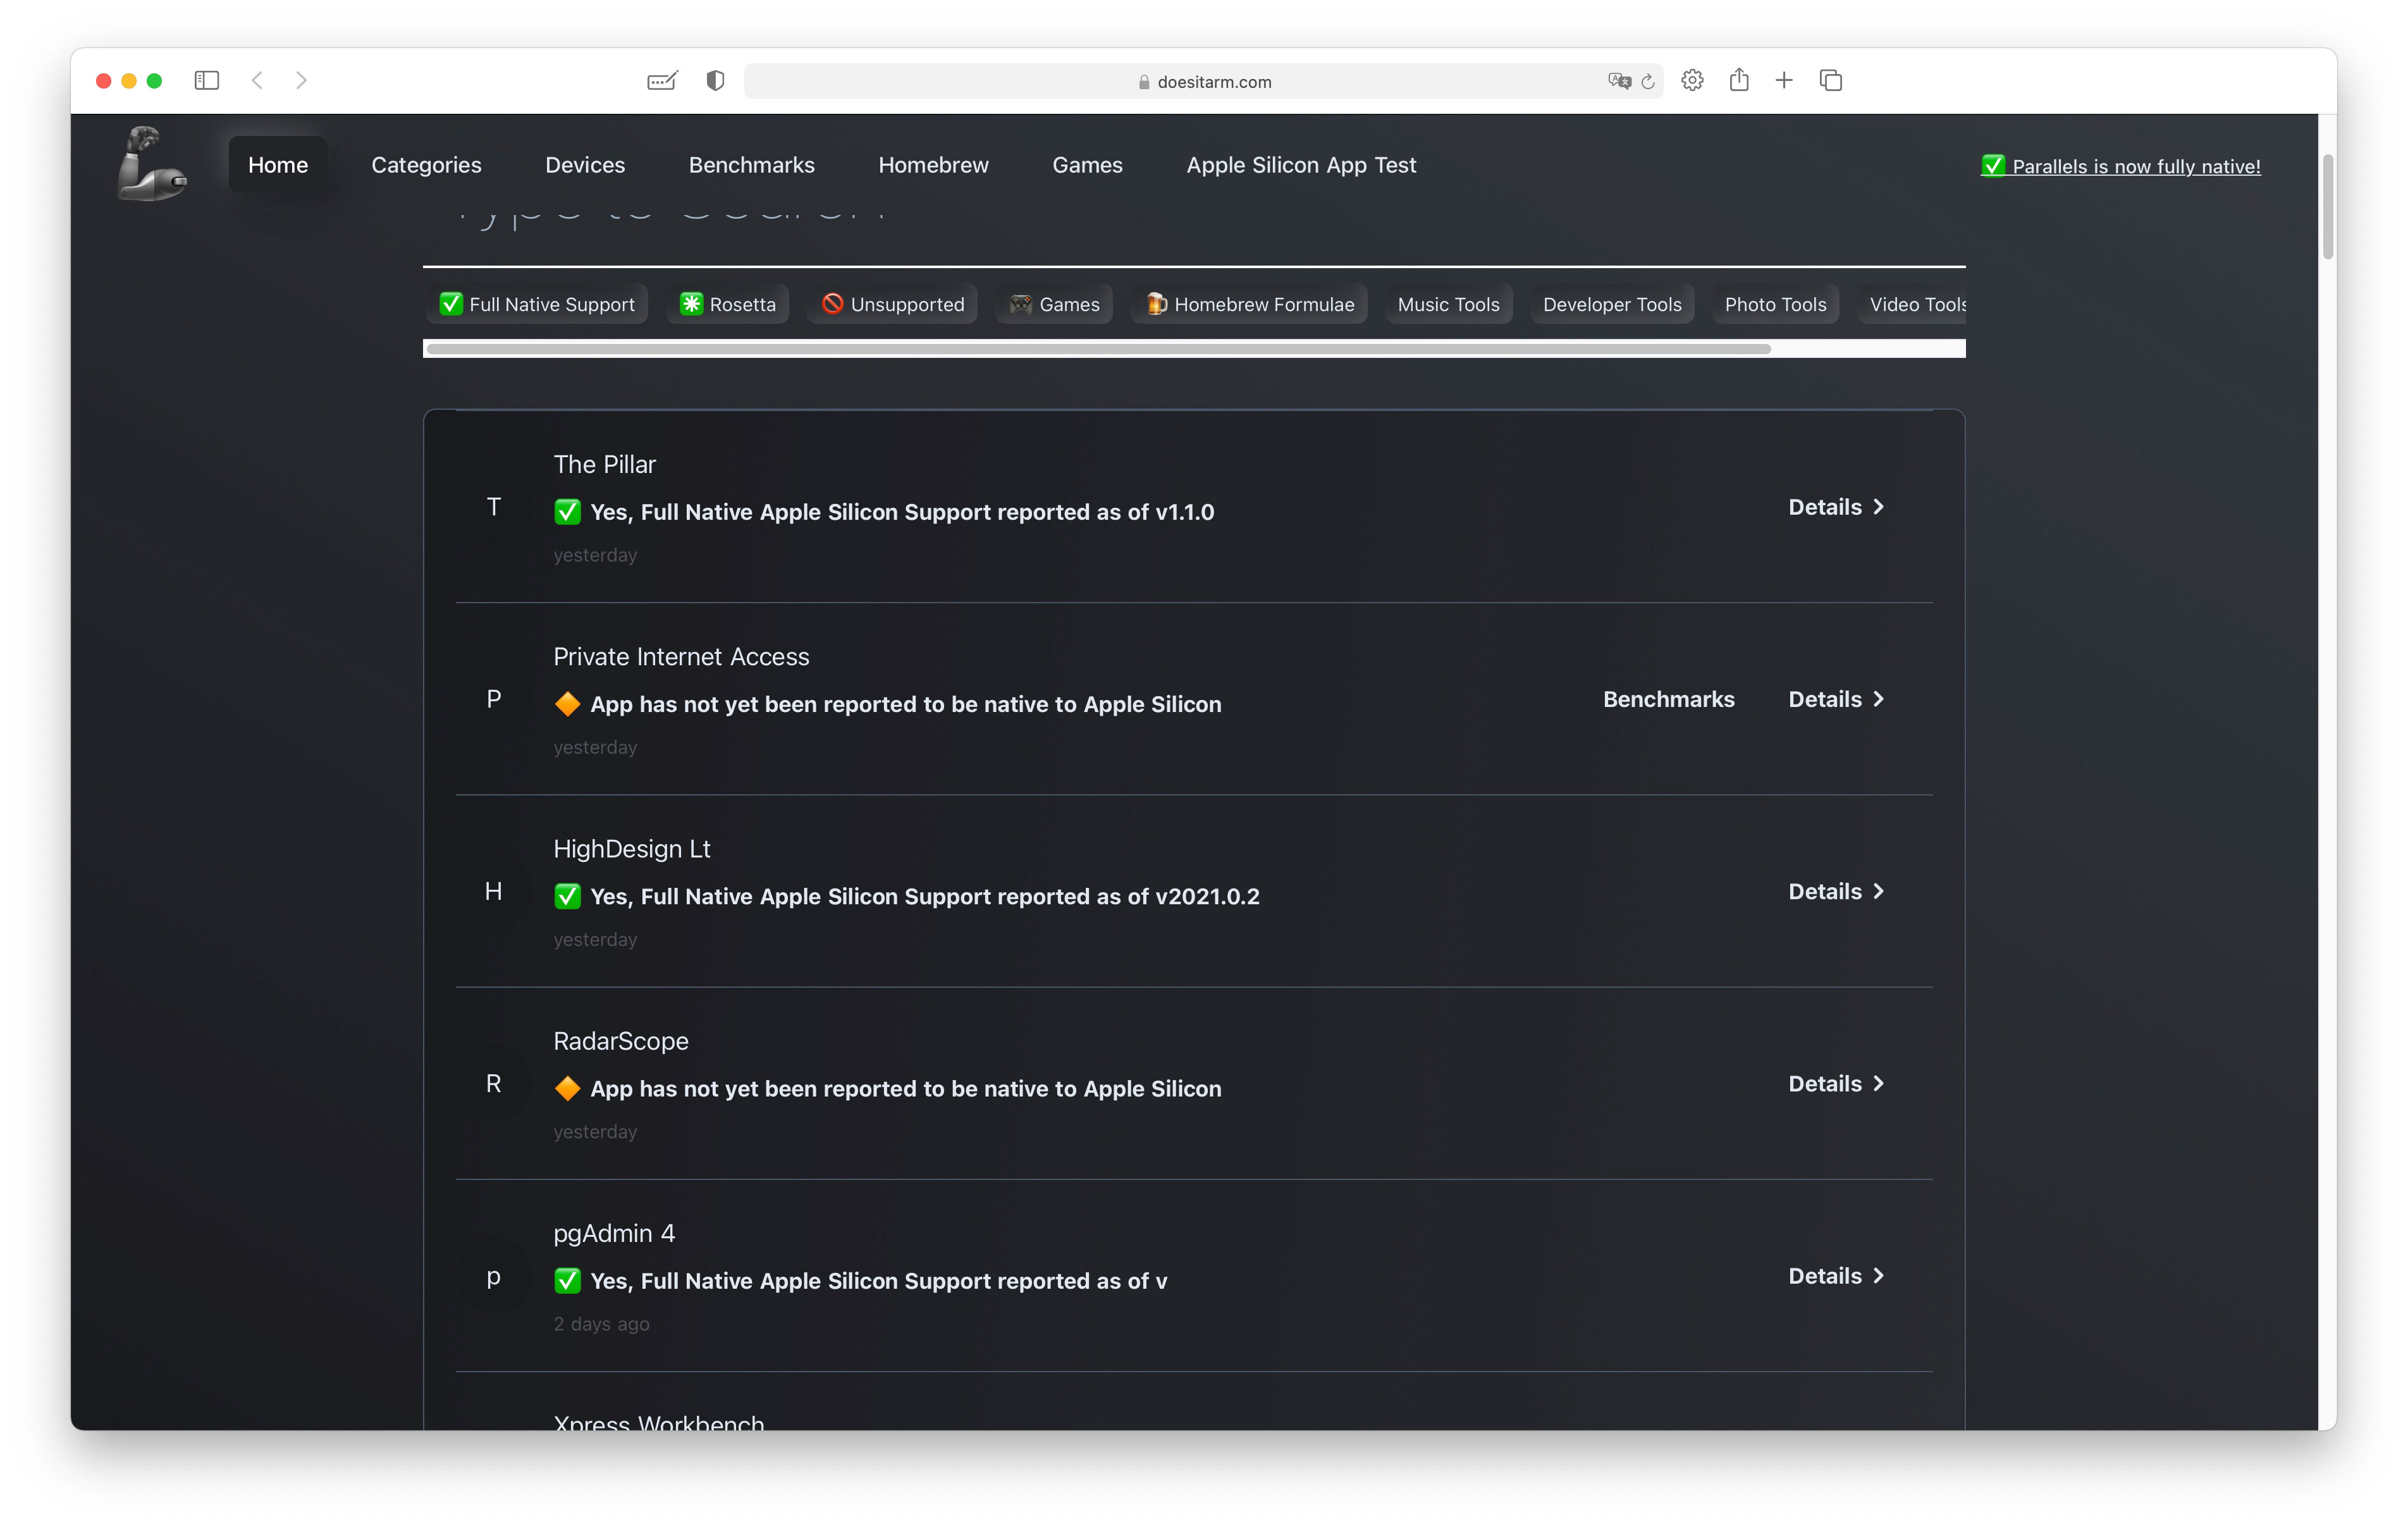The image size is (2408, 1524).
Task: Open the pgAdmin 4 app title
Action: [x=614, y=1233]
